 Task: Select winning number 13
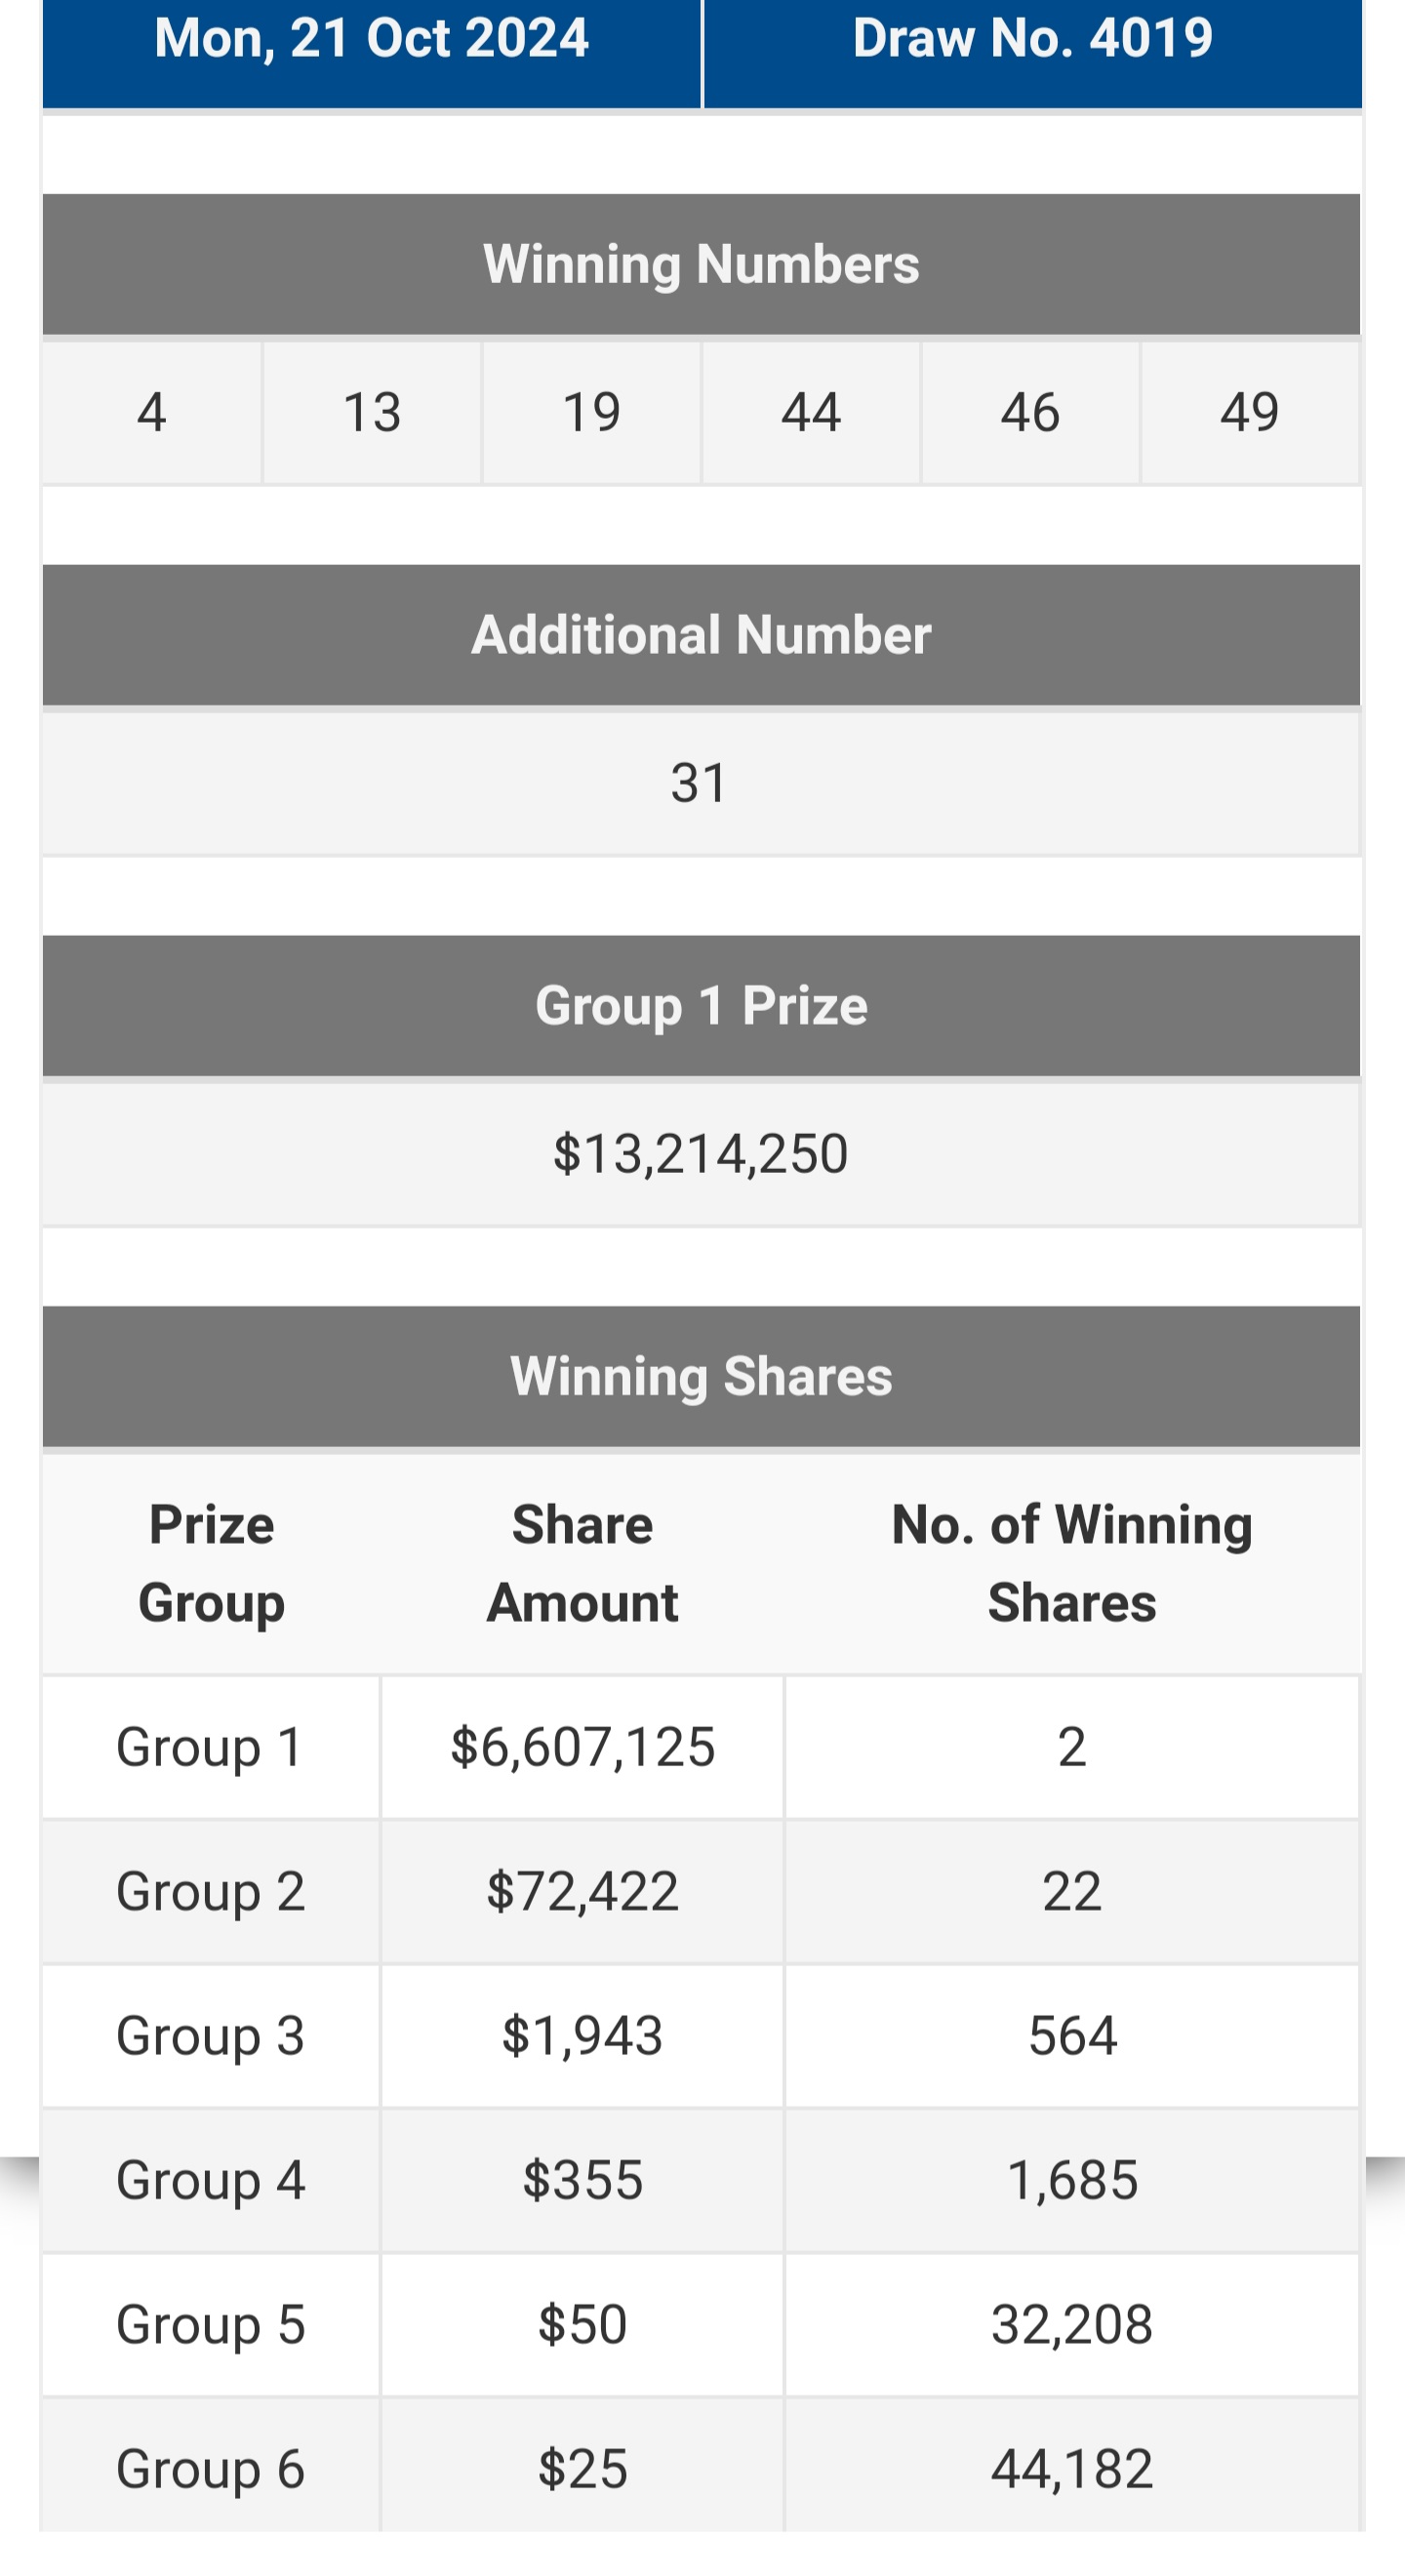pyautogui.click(x=372, y=413)
